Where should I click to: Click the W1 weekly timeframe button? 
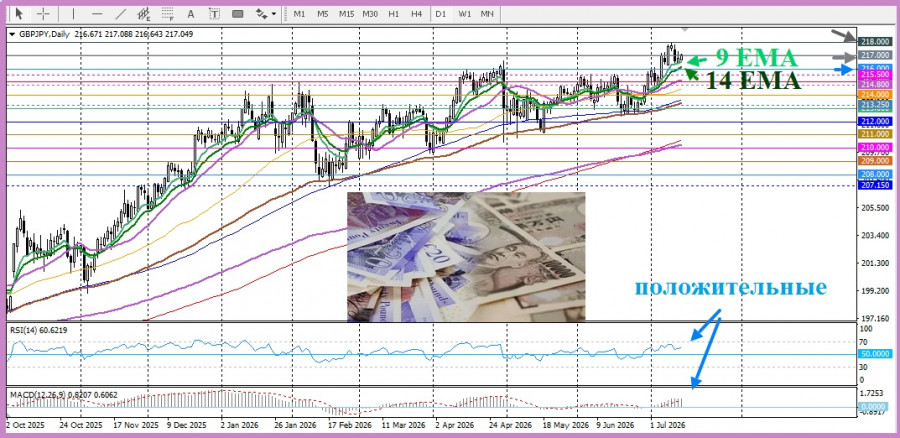coord(464,13)
